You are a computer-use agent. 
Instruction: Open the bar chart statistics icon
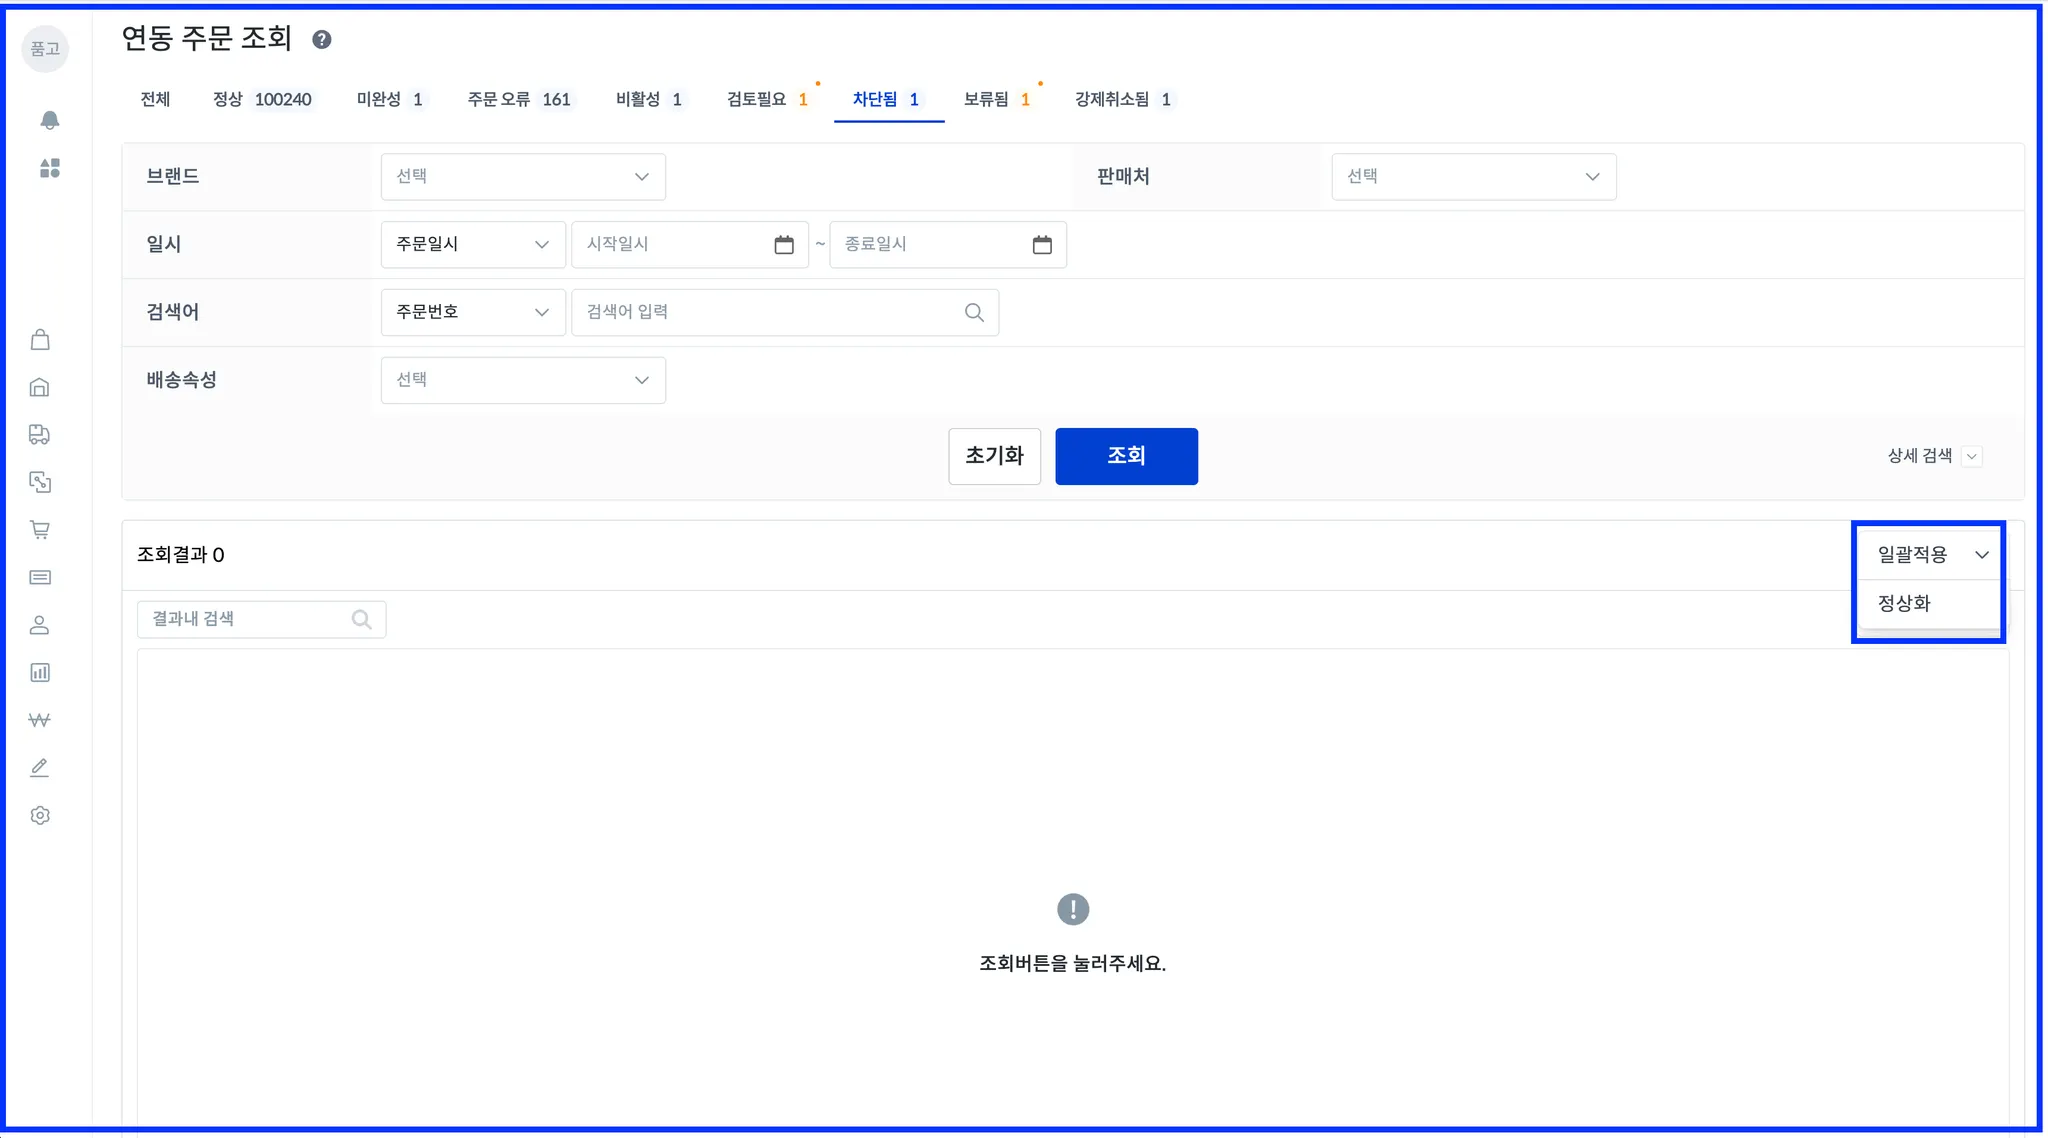40,673
